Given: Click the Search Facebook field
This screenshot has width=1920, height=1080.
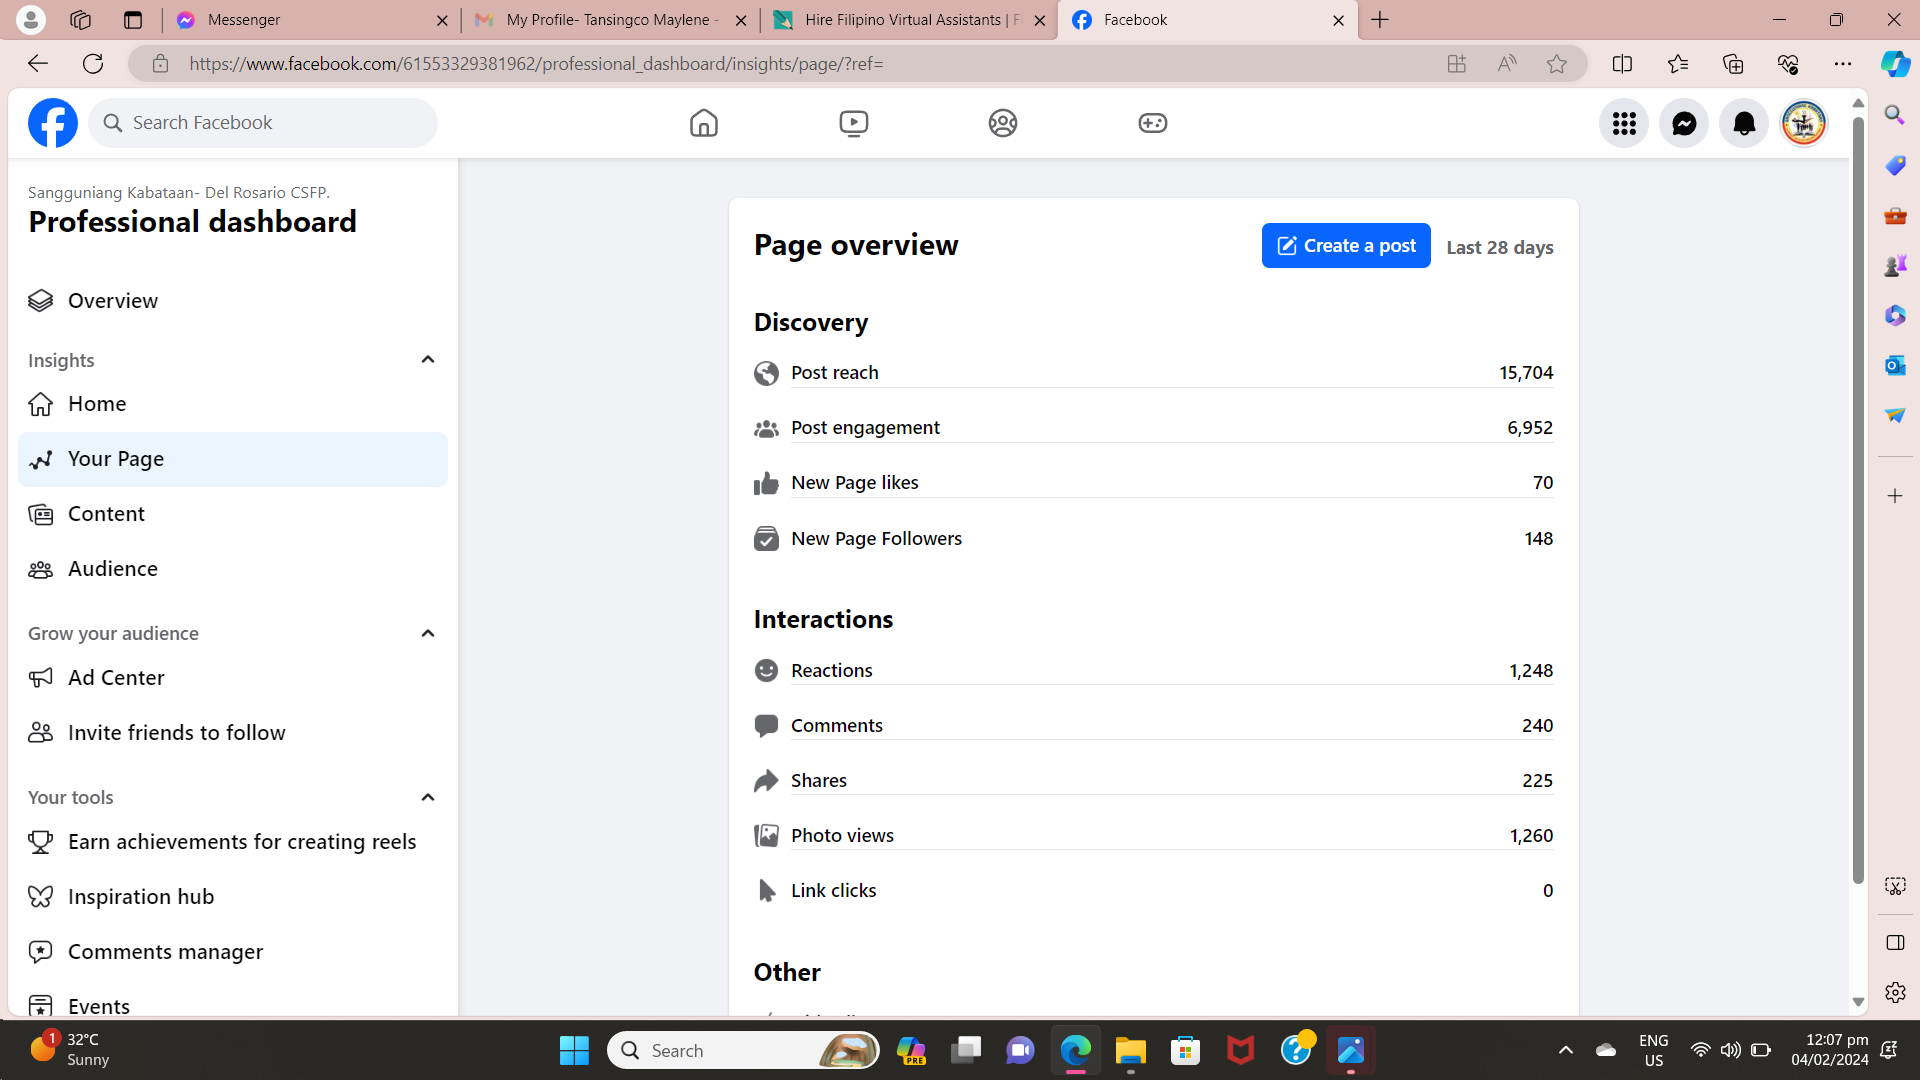Looking at the screenshot, I should click(265, 123).
